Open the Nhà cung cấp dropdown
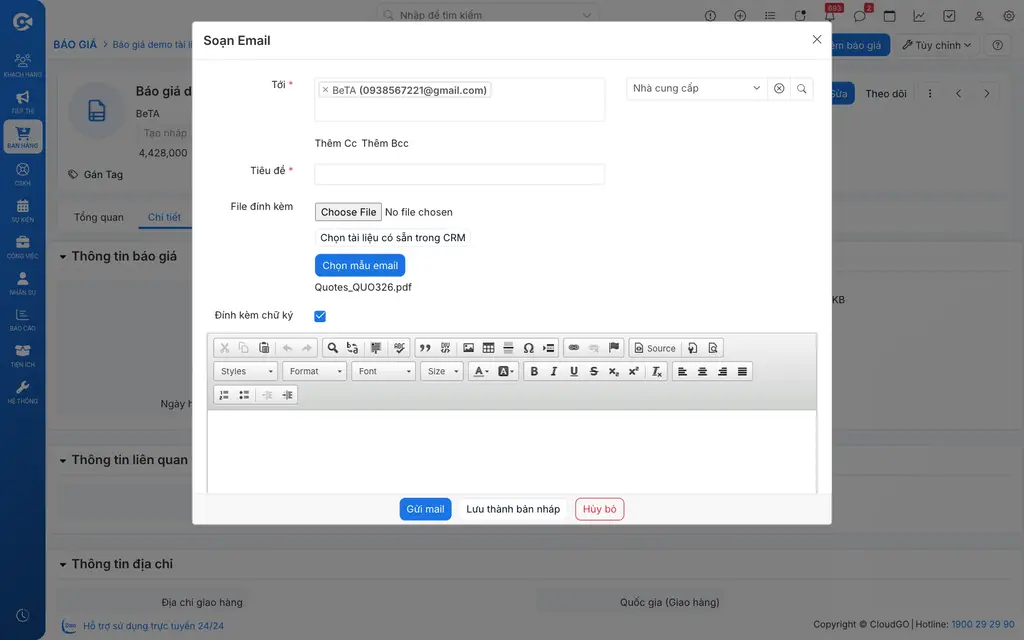1024x640 pixels. coord(696,89)
